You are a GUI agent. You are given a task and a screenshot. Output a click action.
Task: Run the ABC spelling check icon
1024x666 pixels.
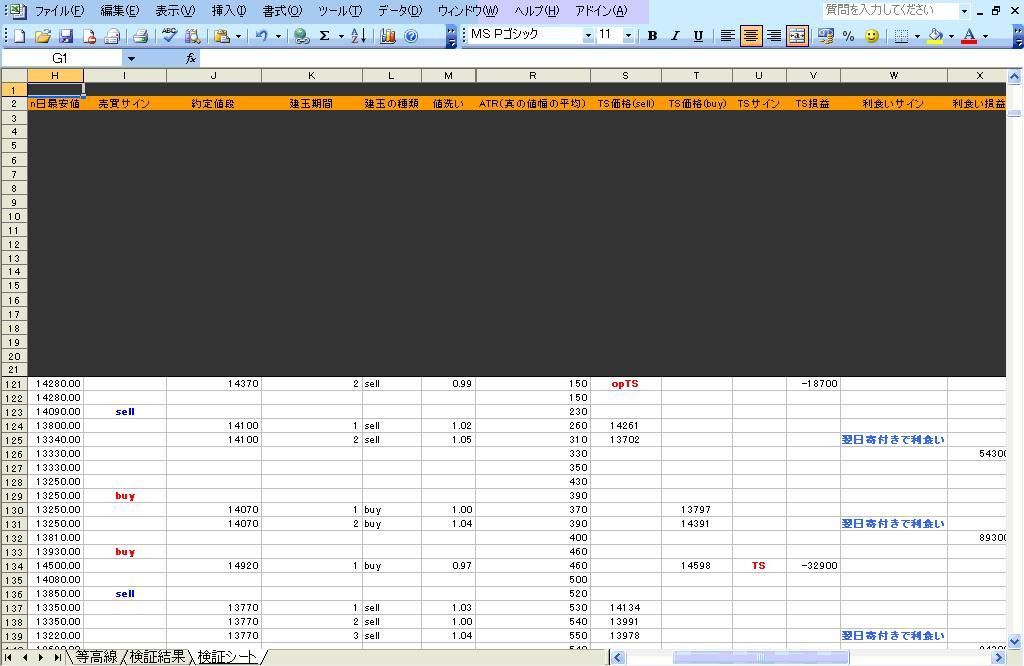[x=169, y=36]
